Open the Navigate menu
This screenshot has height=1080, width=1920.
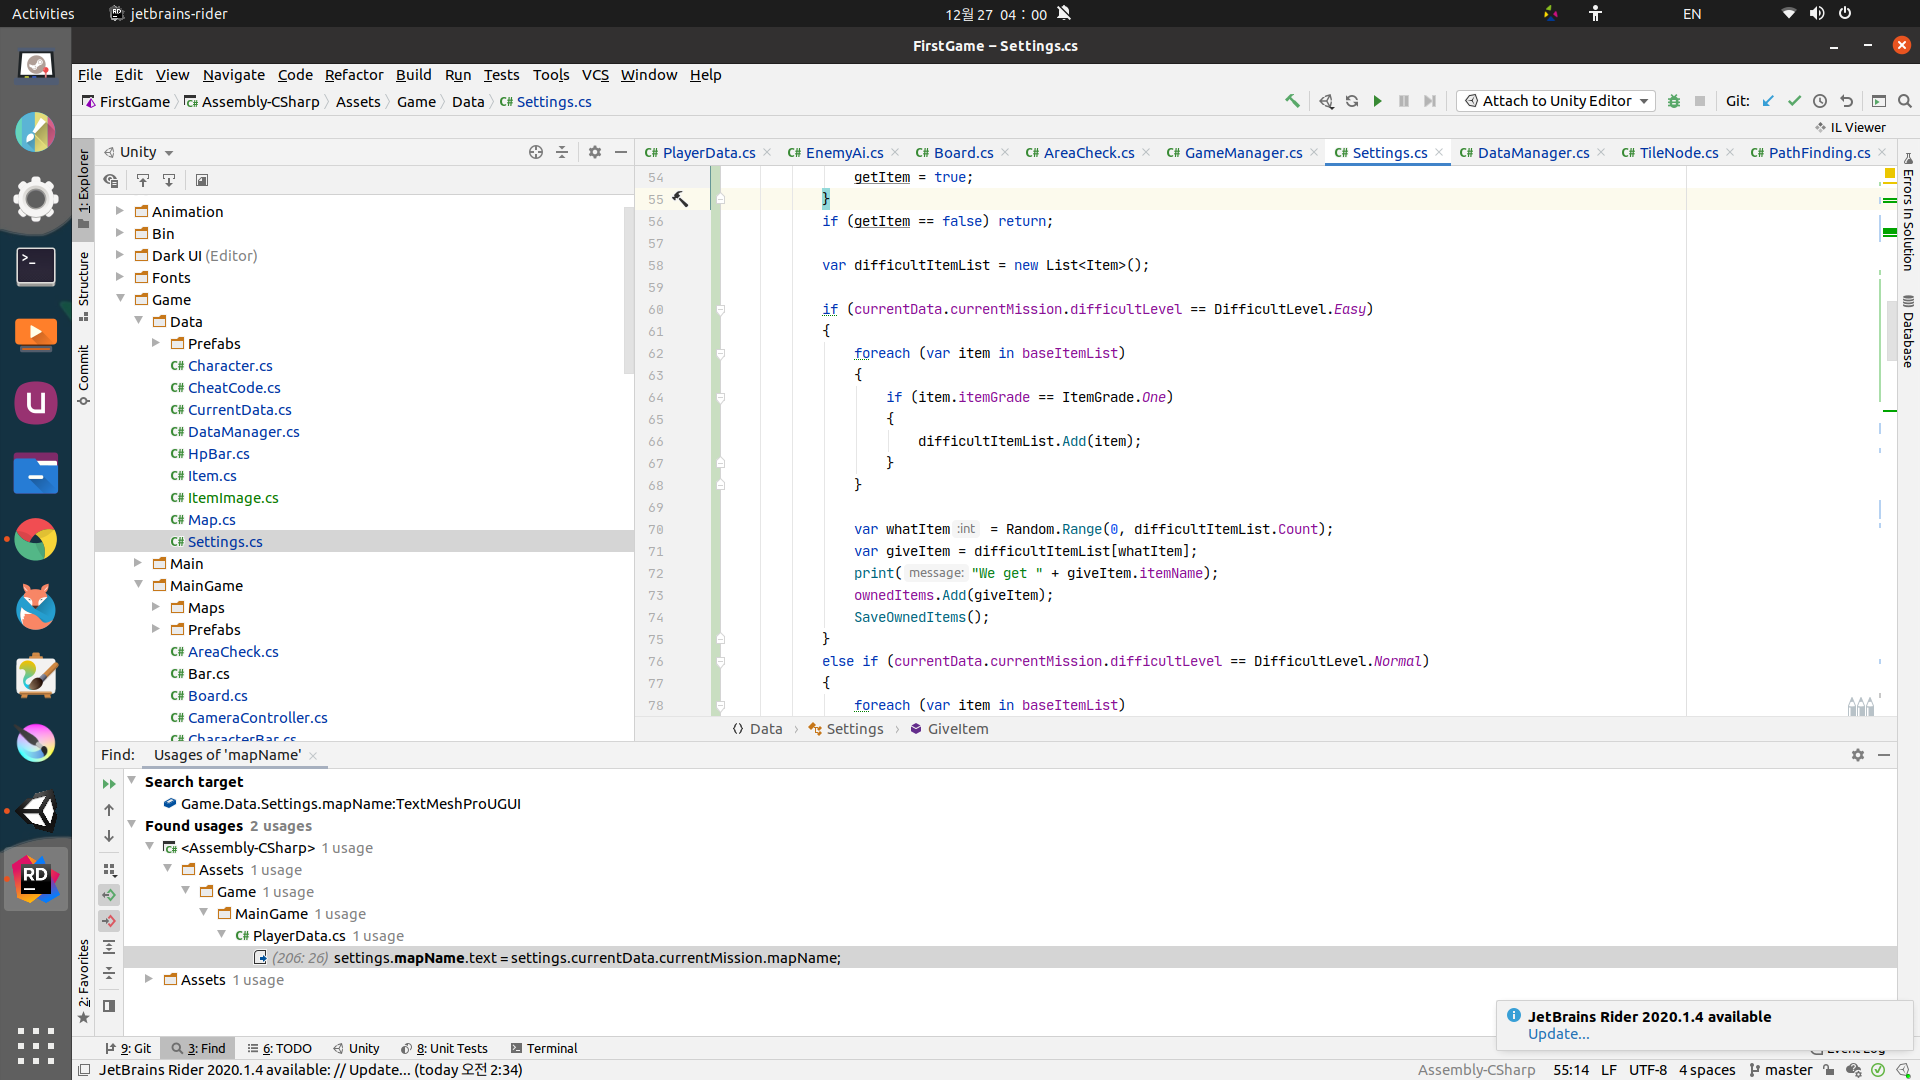click(x=234, y=74)
